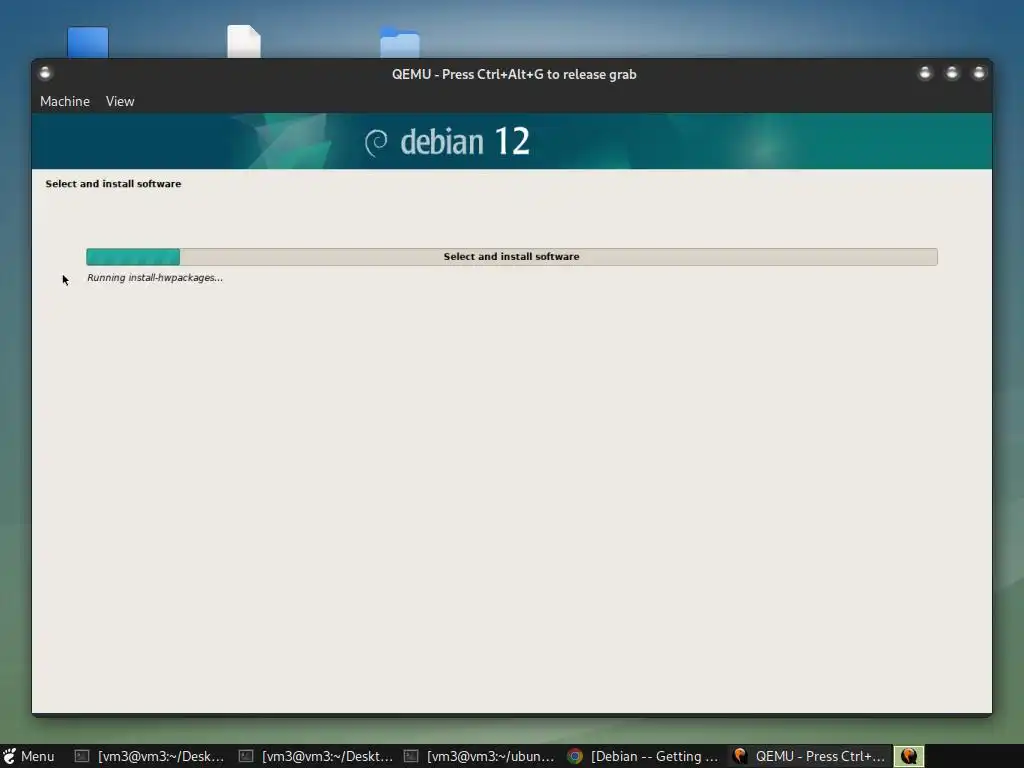The image size is (1024, 768).
Task: Click terminal icon of first taskbar task
Action: click(x=82, y=756)
